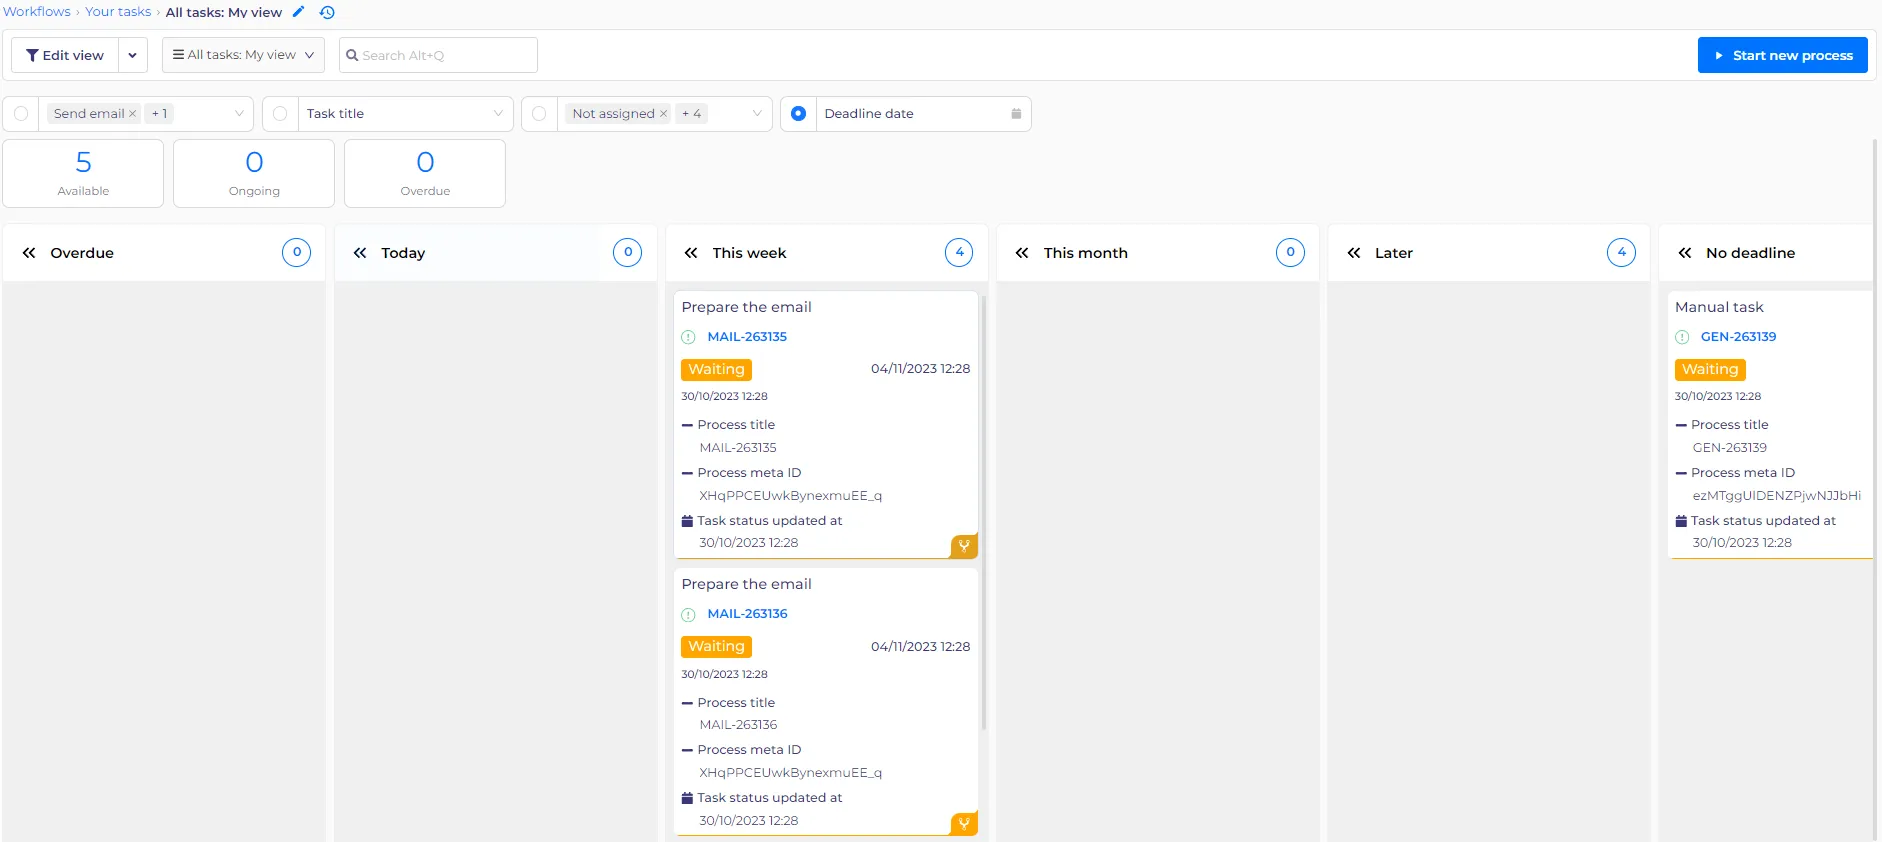Go to Workflows breadcrumb
1882x842 pixels.
[x=37, y=12]
